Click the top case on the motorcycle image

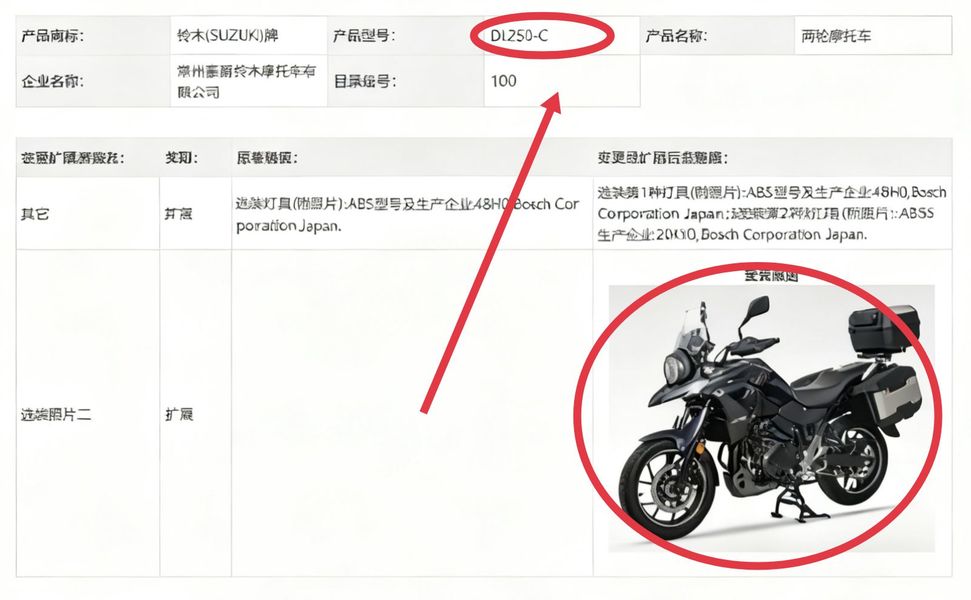click(x=884, y=329)
